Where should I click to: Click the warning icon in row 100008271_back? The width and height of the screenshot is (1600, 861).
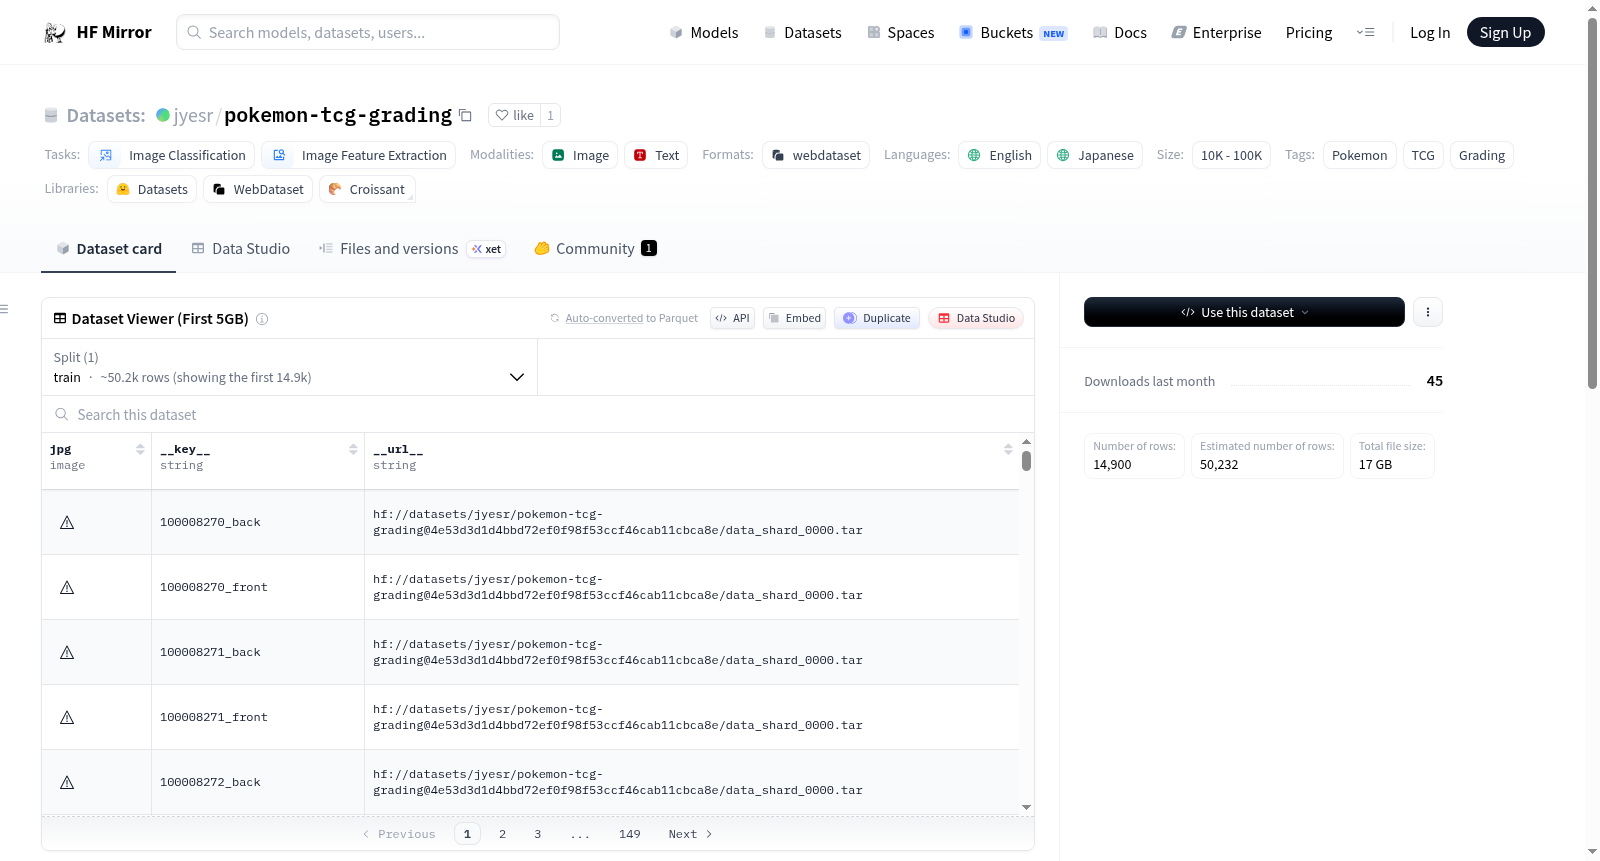click(x=67, y=652)
